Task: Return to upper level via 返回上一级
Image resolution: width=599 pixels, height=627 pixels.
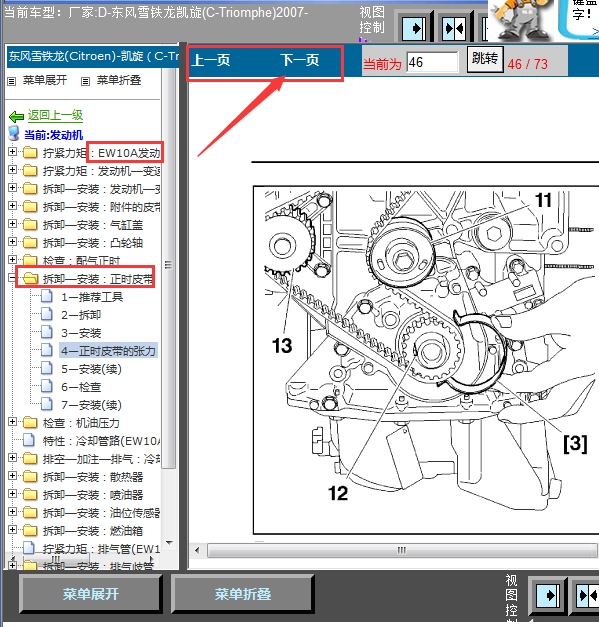Action: click(x=55, y=116)
